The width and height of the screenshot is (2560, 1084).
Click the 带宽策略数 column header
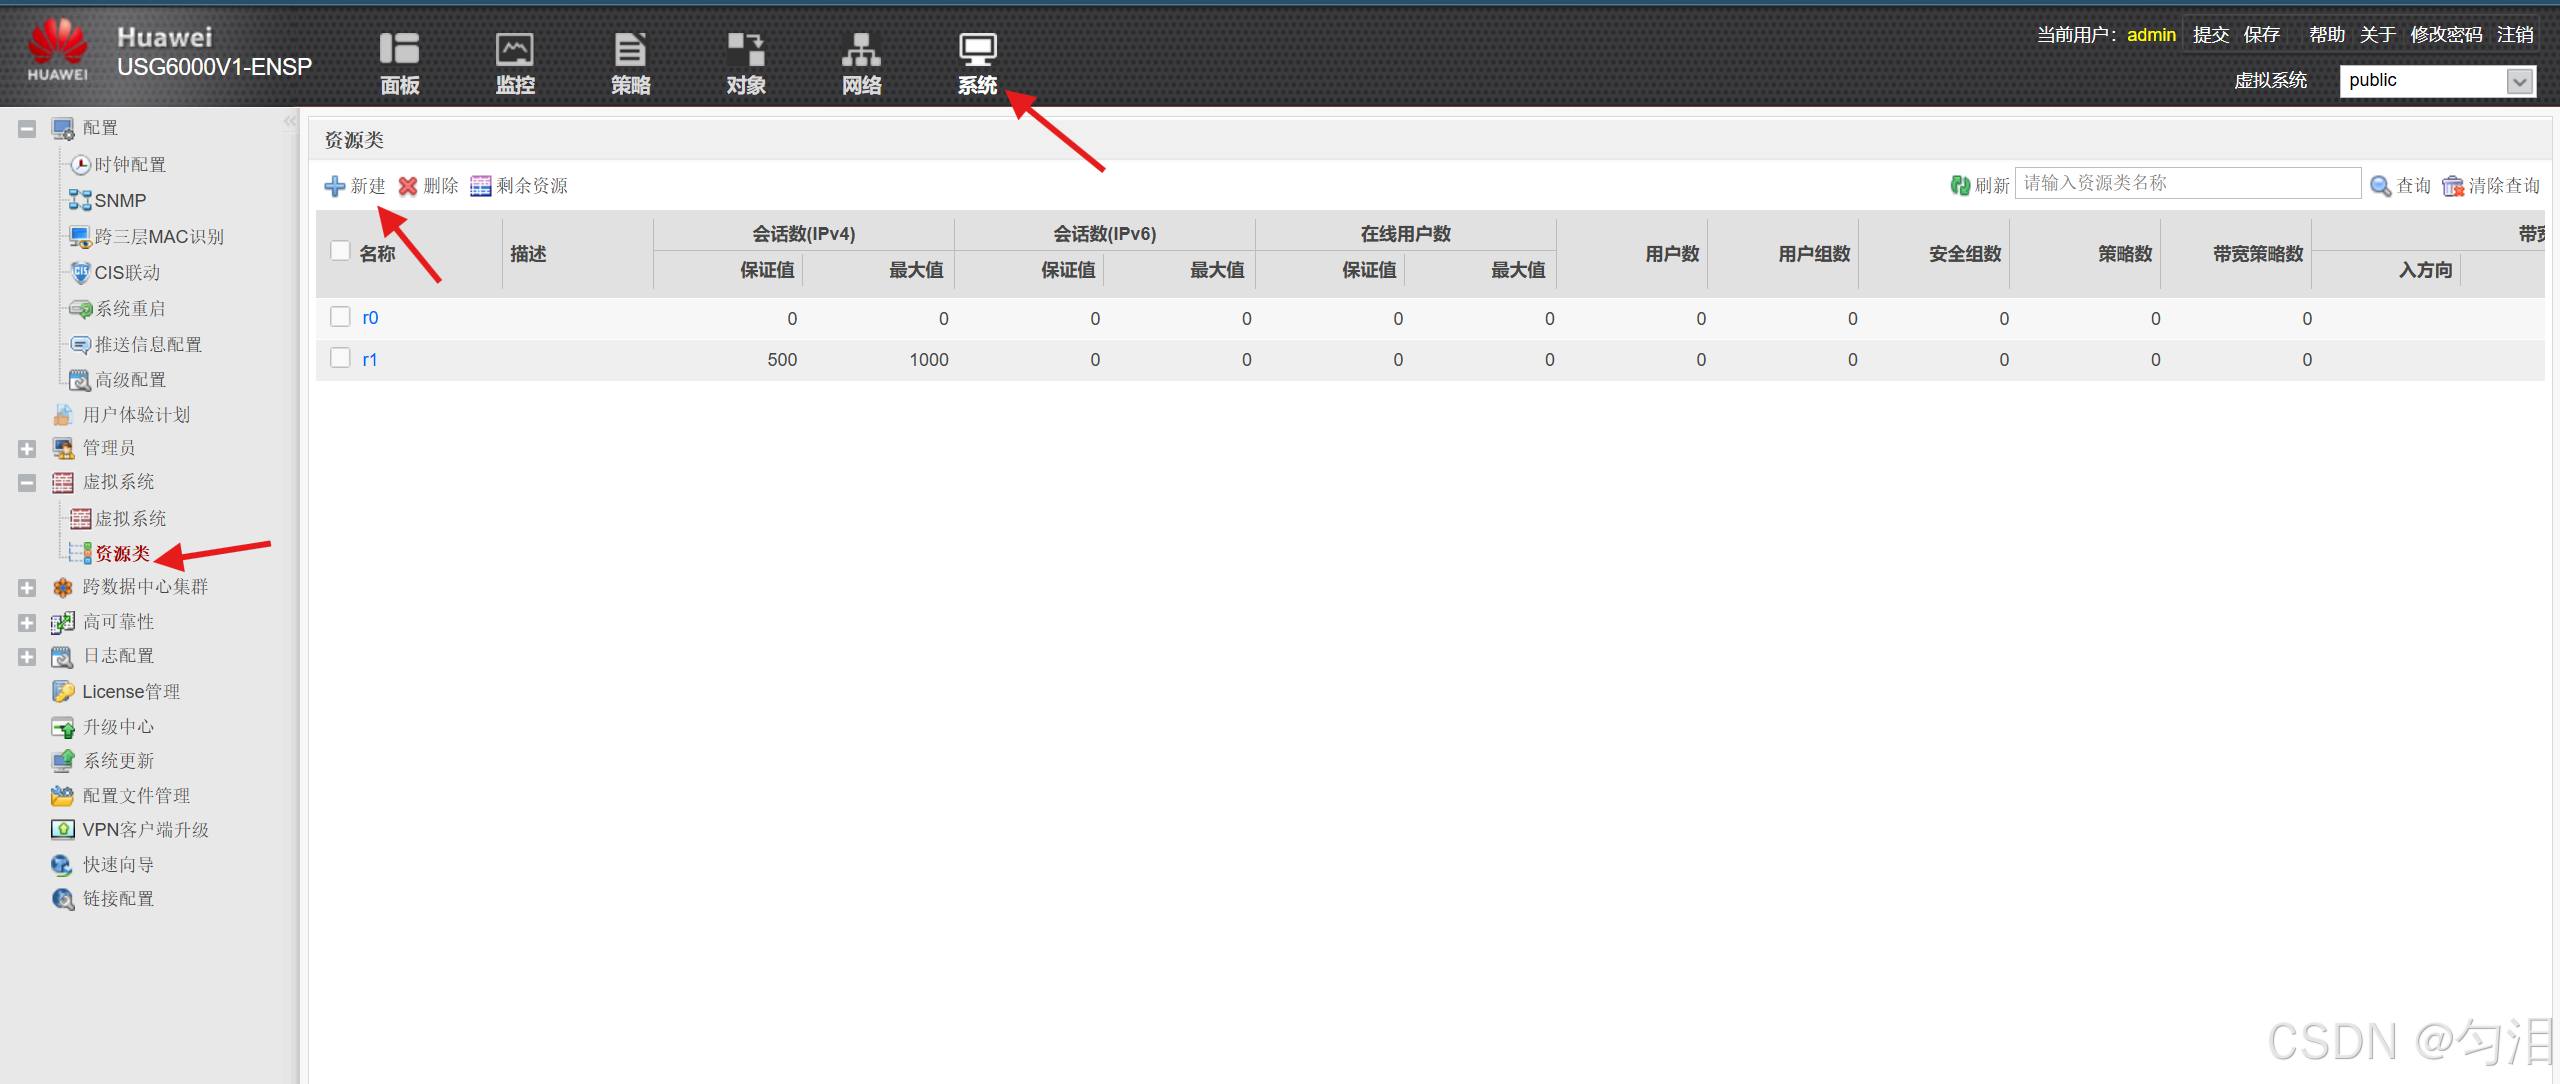pos(2257,254)
